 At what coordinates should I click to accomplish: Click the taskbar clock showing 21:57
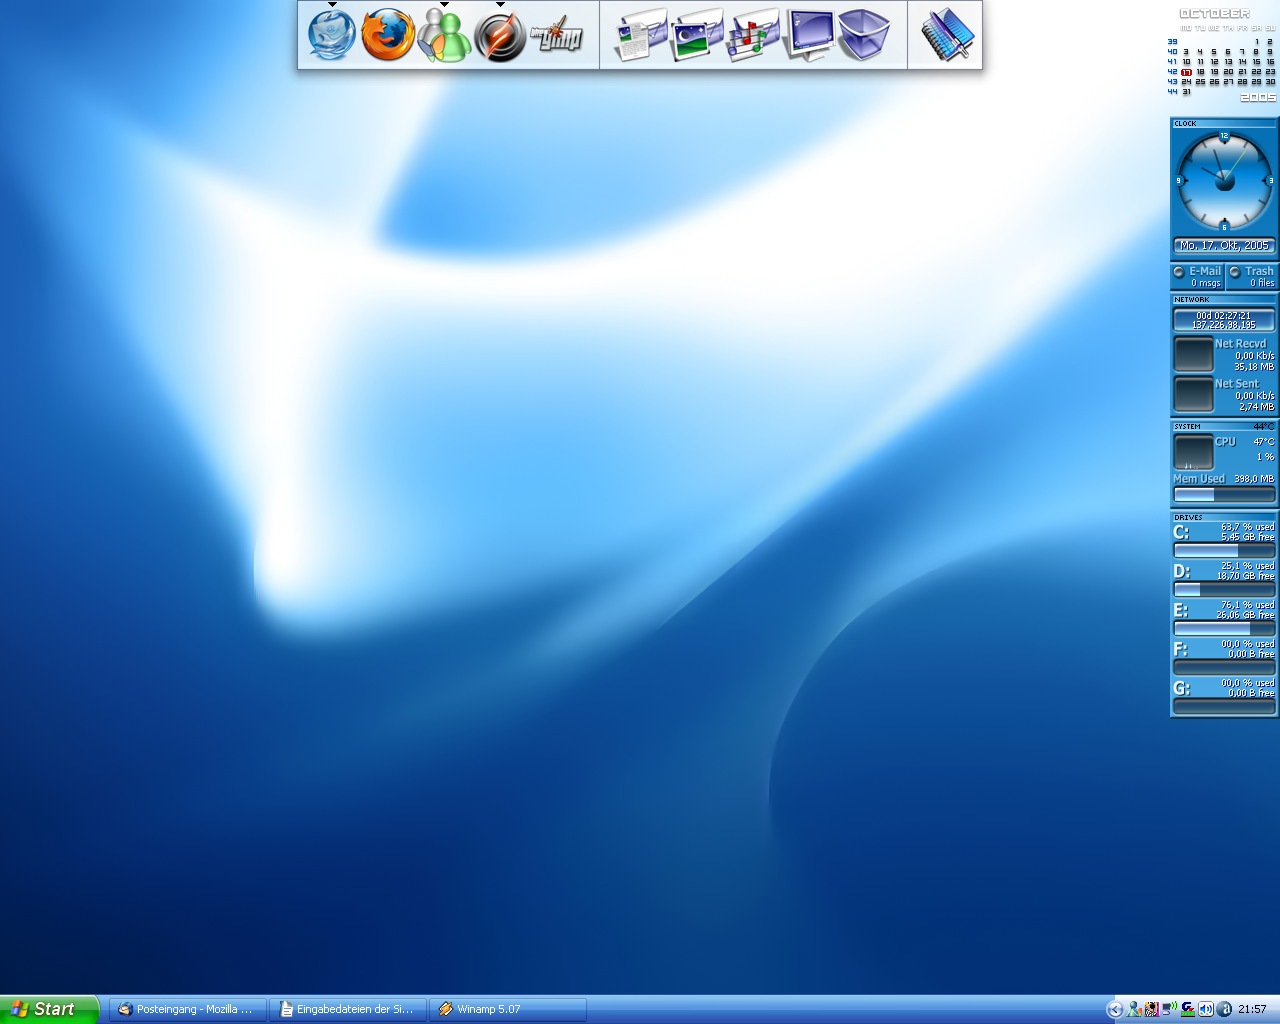click(x=1252, y=1009)
